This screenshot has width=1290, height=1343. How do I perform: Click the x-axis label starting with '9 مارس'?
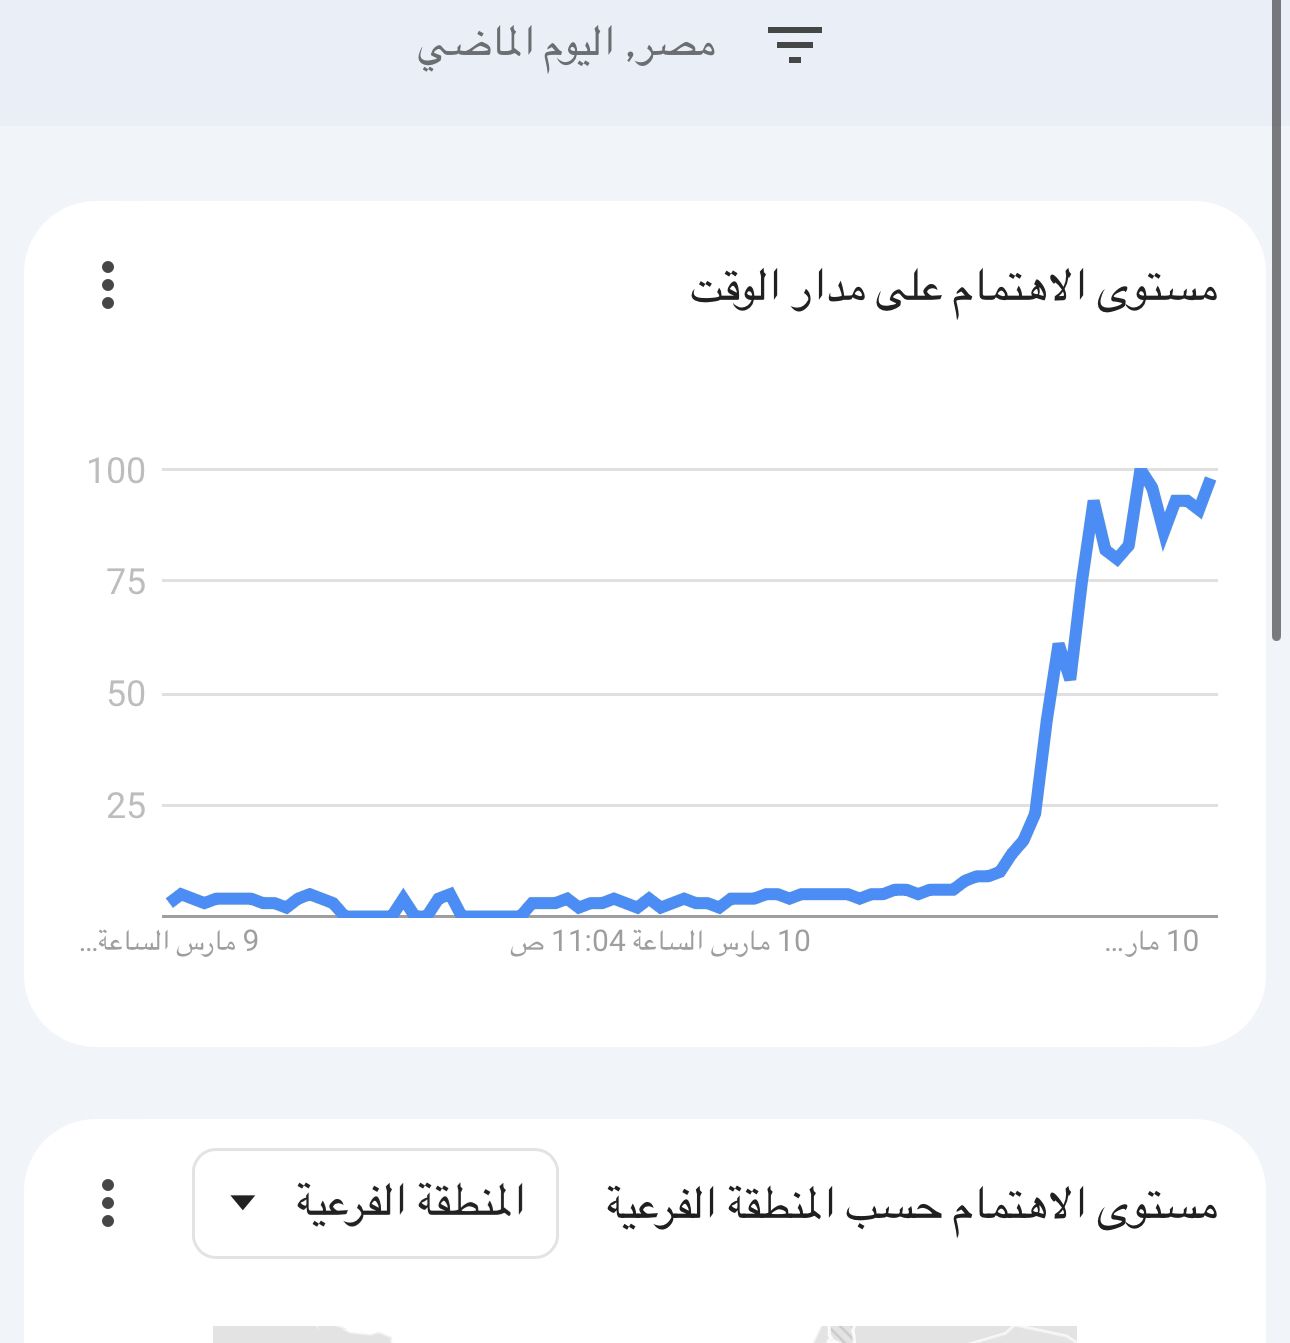[169, 942]
